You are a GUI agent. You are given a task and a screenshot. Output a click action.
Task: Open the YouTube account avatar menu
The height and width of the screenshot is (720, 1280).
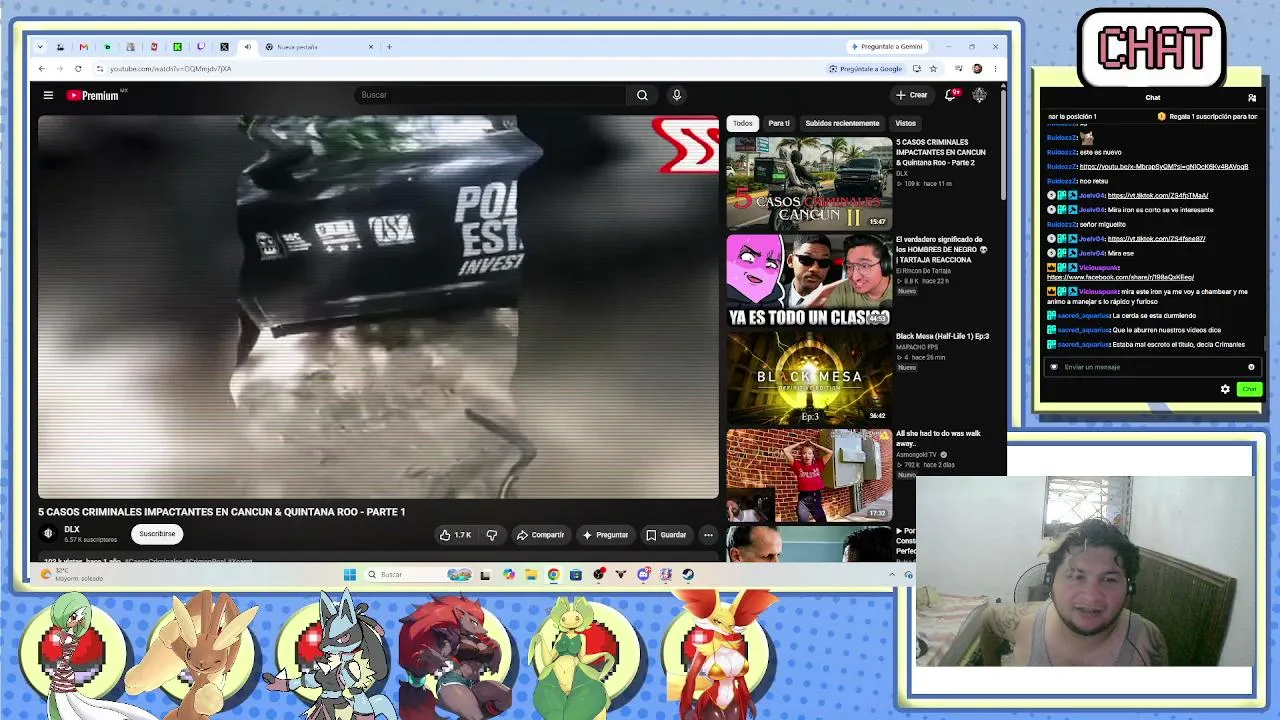pos(979,95)
